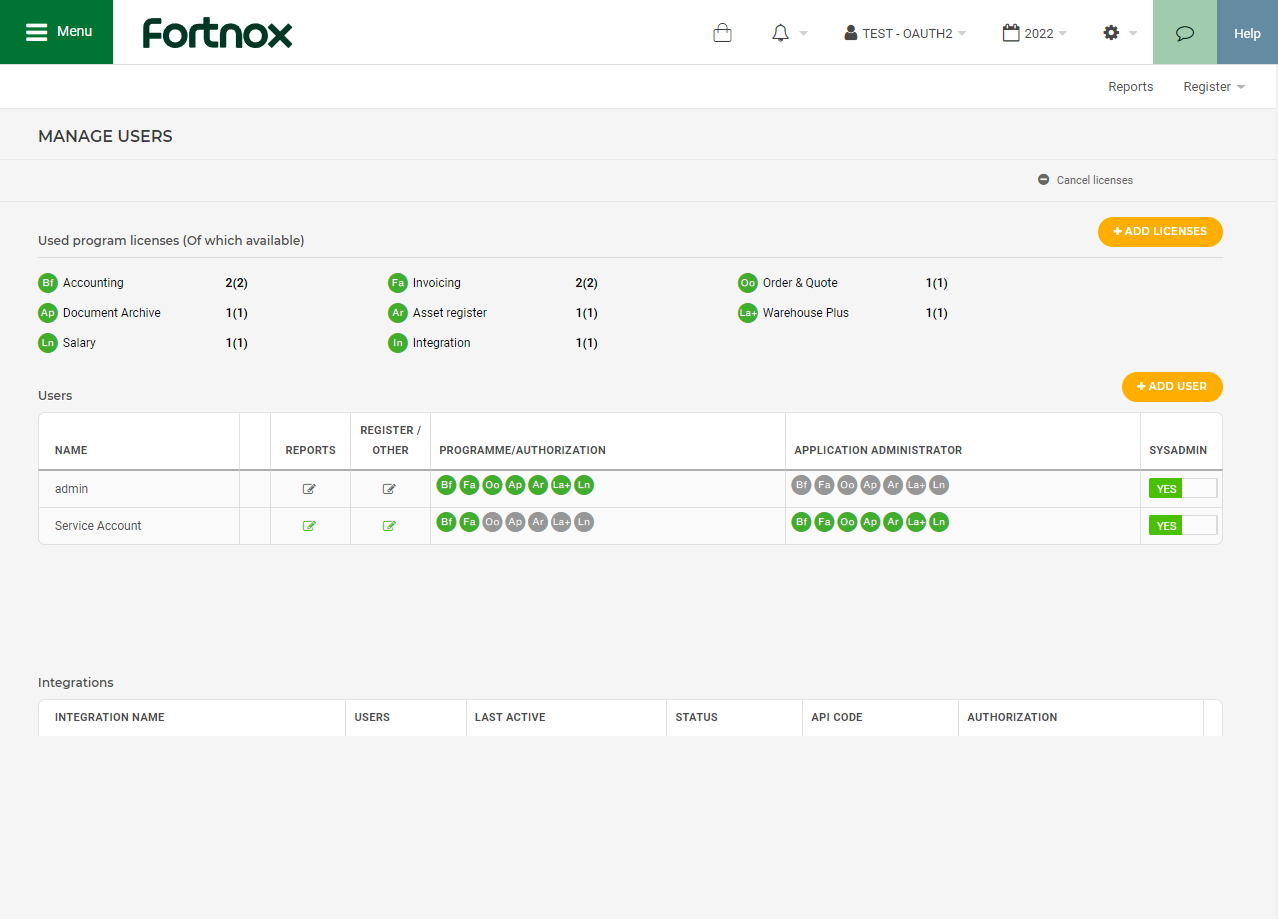Screen dimensions: 1278x919
Task: Click the Warehouse Plus license icon
Action: (x=748, y=313)
